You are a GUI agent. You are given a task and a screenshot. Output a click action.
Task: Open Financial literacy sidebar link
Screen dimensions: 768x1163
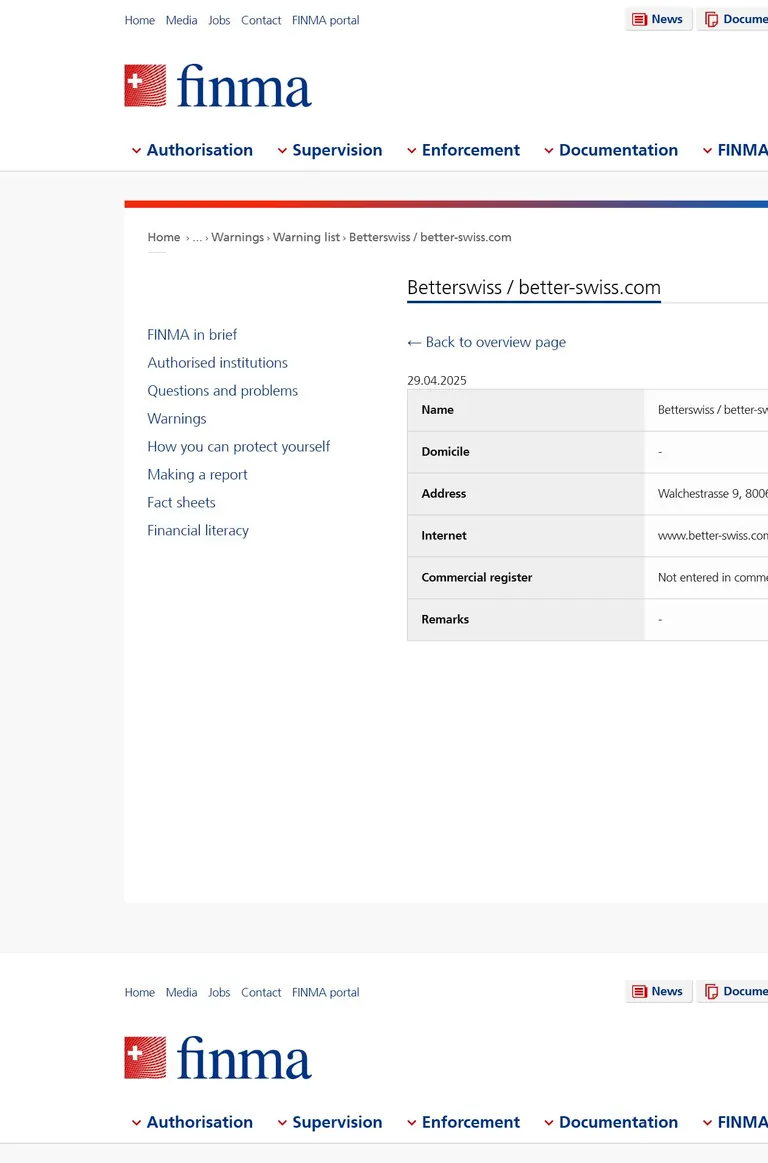(x=198, y=530)
